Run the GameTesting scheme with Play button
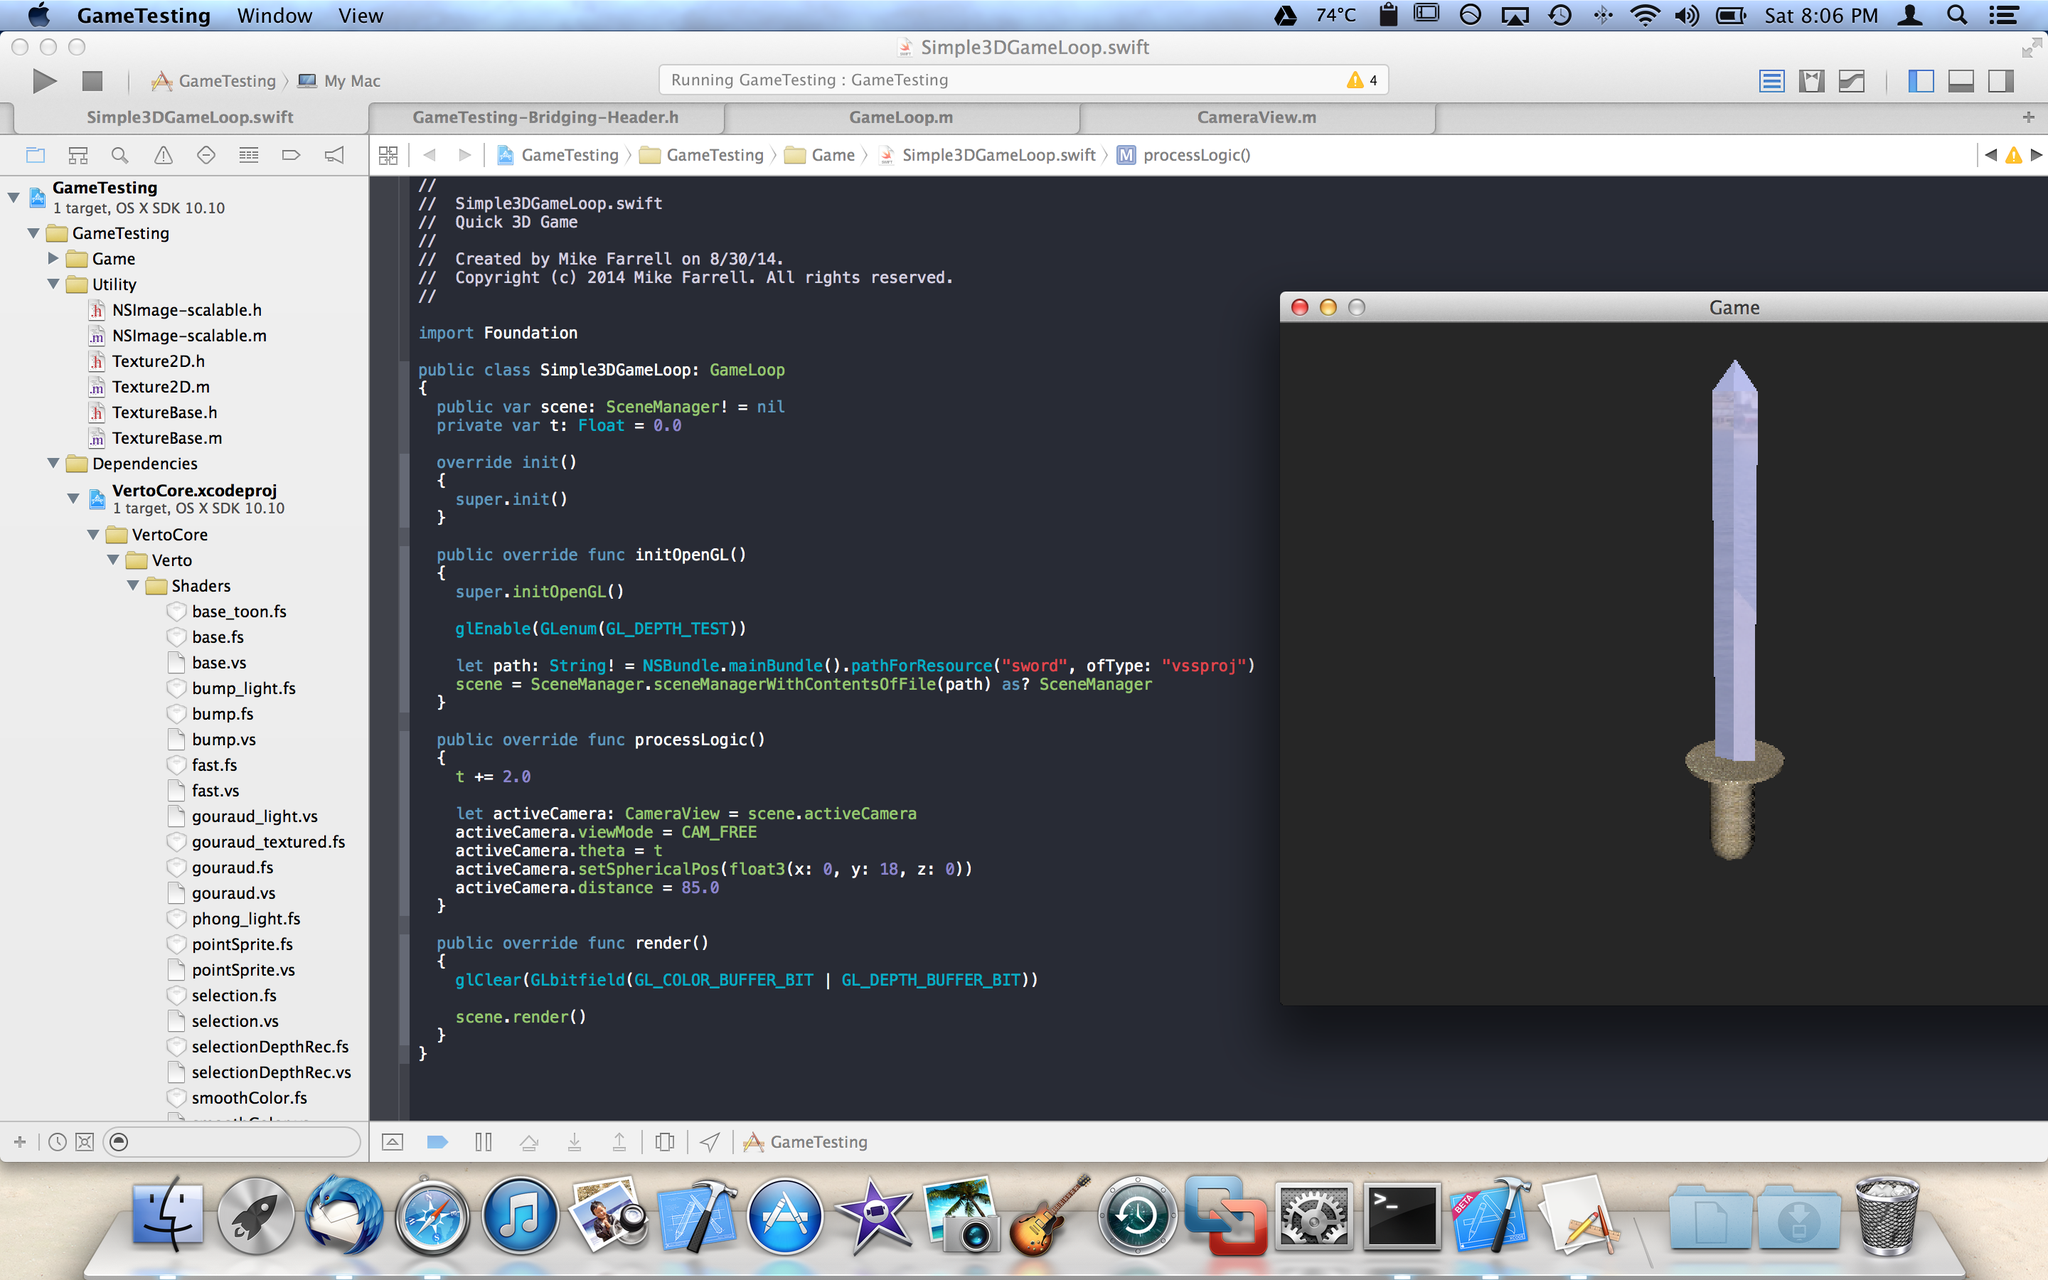 pyautogui.click(x=44, y=81)
